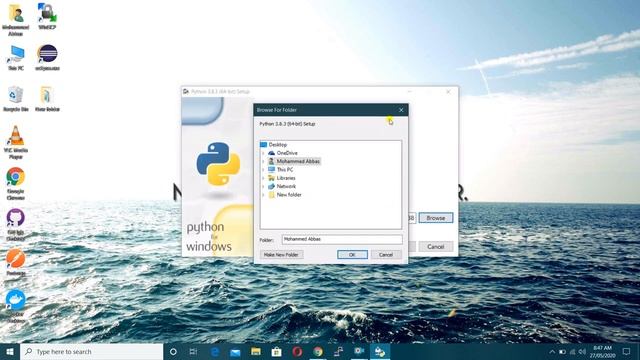Open This PC desktop icon
The height and width of the screenshot is (360, 640).
coord(16,58)
